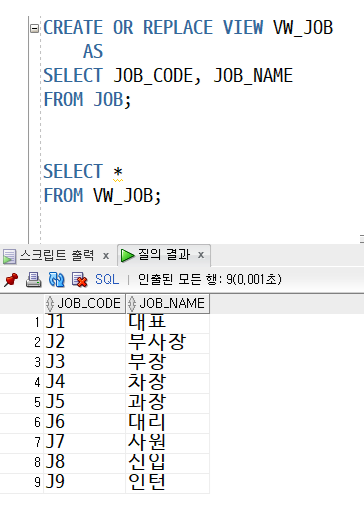The width and height of the screenshot is (364, 527).
Task: Select the 차장 cell
Action: (168, 382)
